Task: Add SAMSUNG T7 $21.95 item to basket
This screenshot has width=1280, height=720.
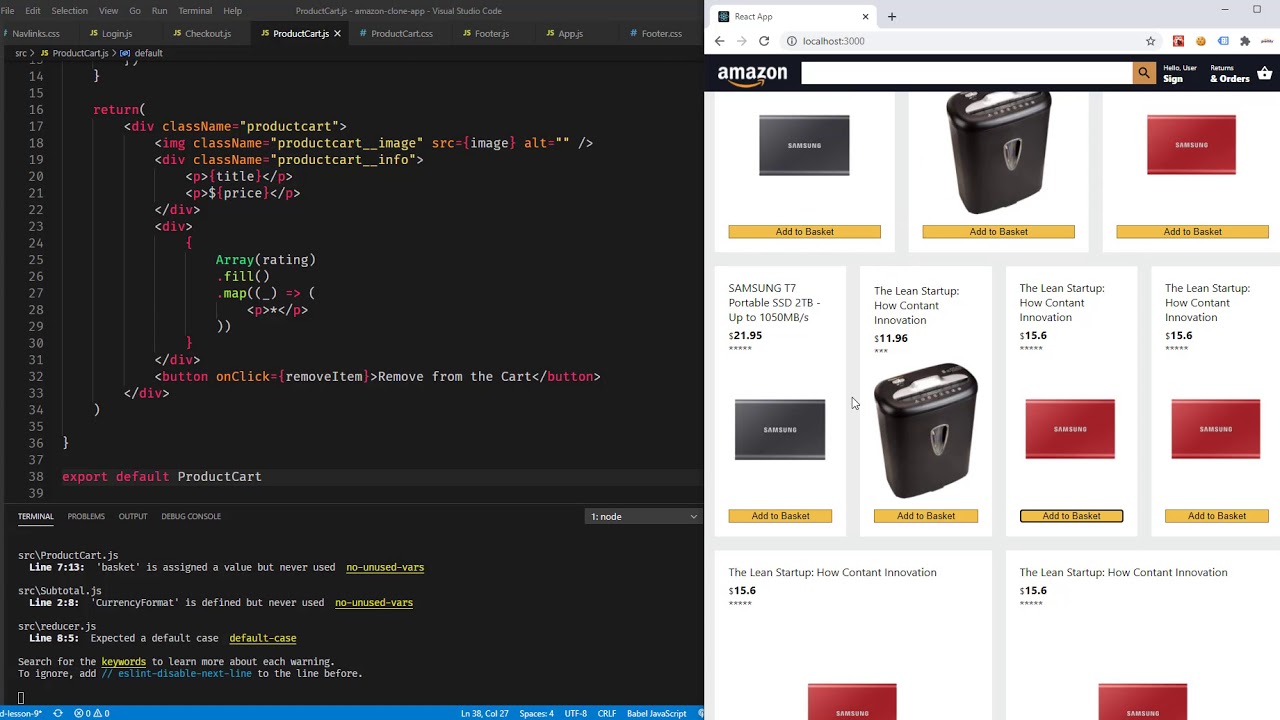Action: point(780,516)
